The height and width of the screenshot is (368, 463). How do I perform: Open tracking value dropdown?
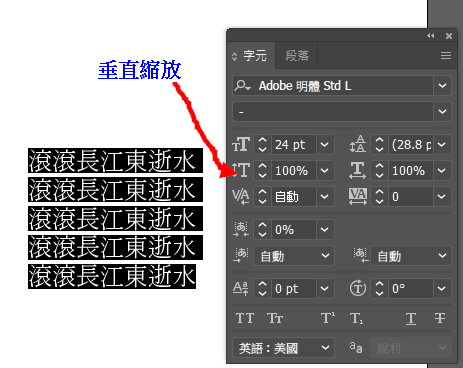442,197
